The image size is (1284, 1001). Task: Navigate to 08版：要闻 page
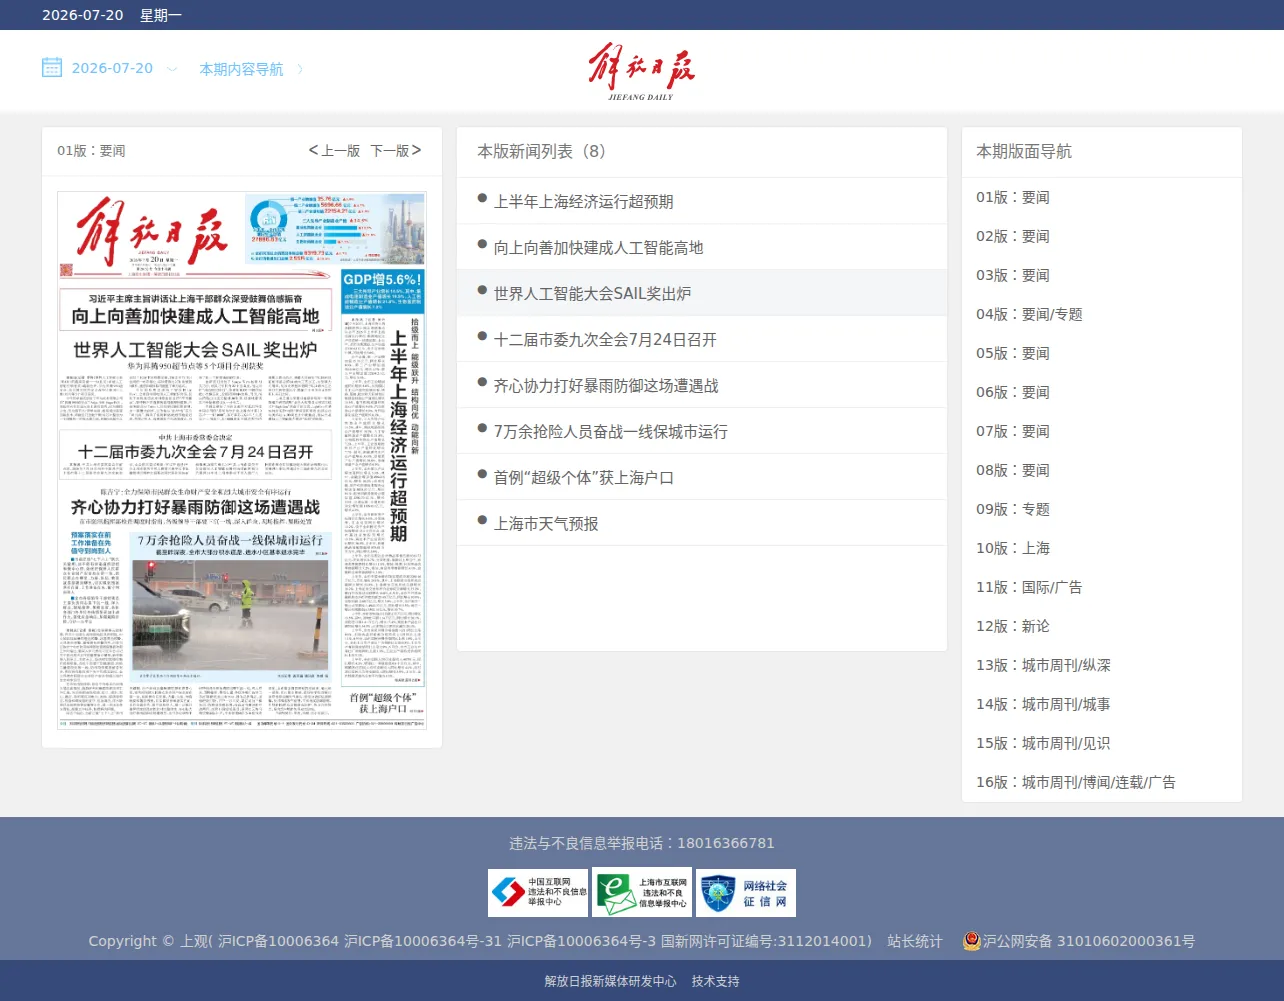1013,470
